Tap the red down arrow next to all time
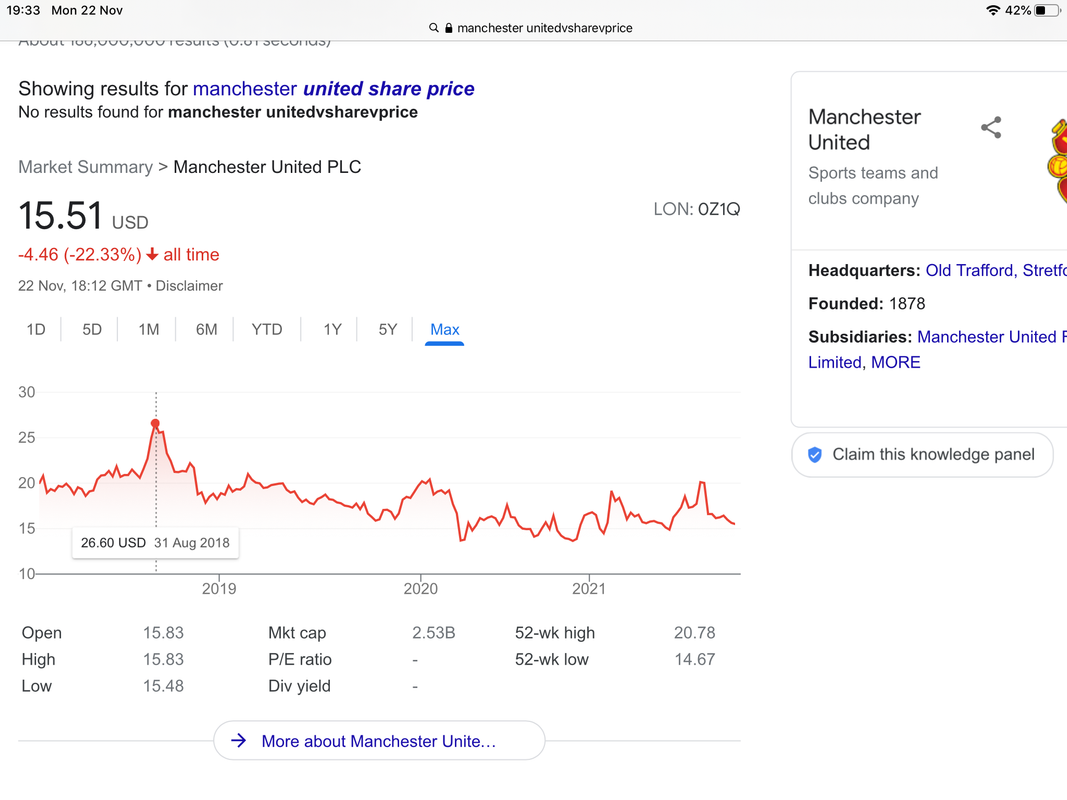This screenshot has width=1067, height=800. tap(152, 254)
